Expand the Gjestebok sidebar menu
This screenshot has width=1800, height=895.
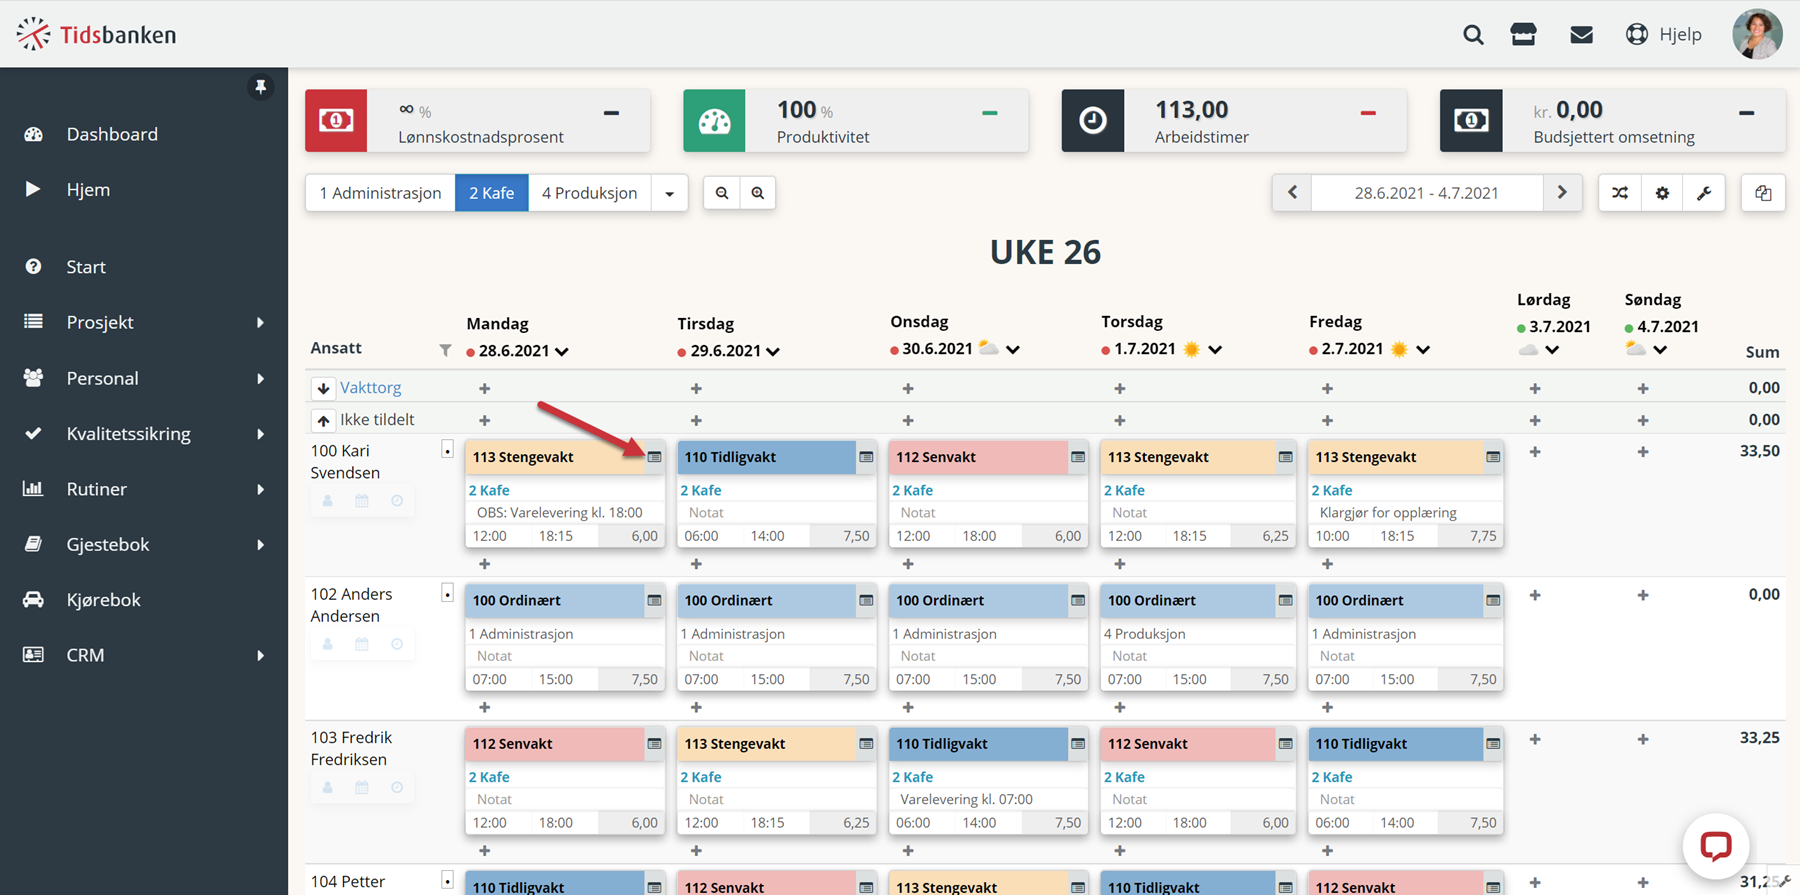click(144, 544)
